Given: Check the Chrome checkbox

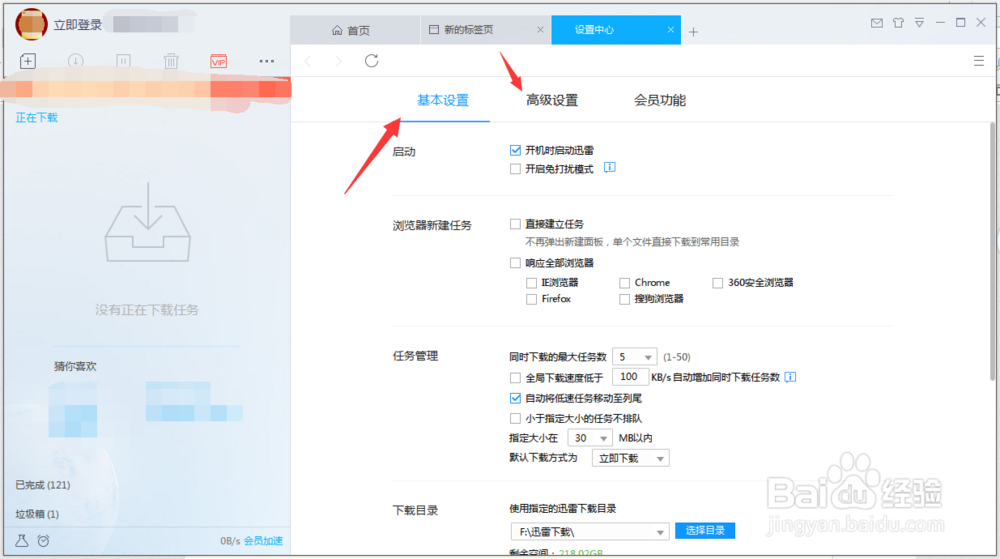Looking at the screenshot, I should click(x=624, y=282).
